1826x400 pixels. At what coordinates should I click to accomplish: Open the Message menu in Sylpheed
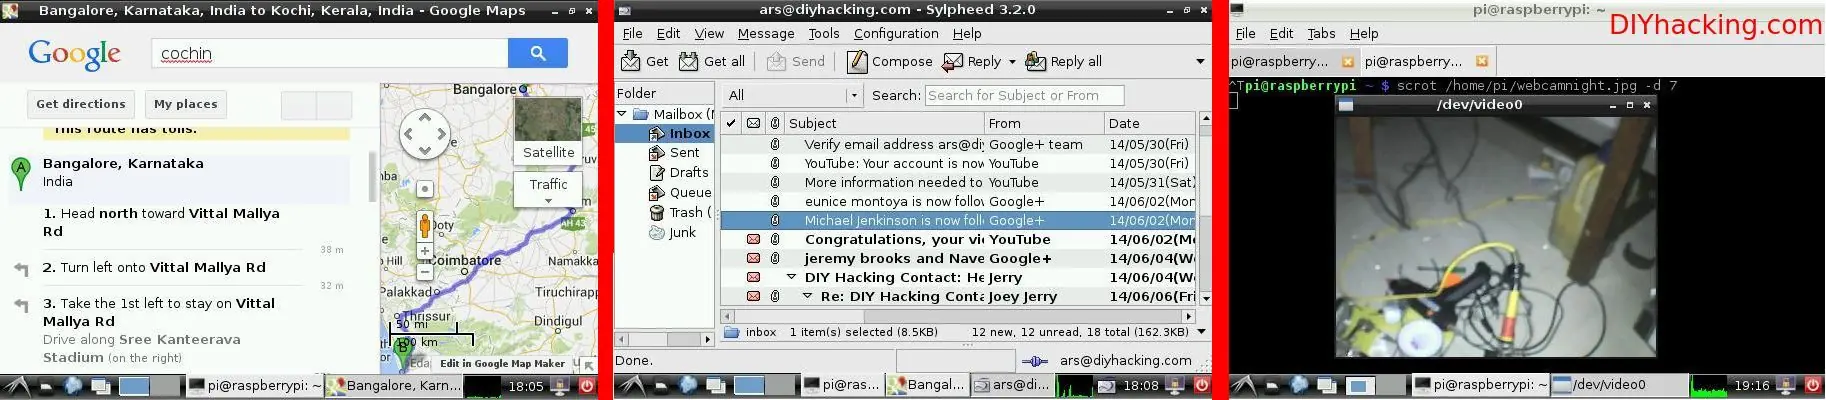point(766,33)
